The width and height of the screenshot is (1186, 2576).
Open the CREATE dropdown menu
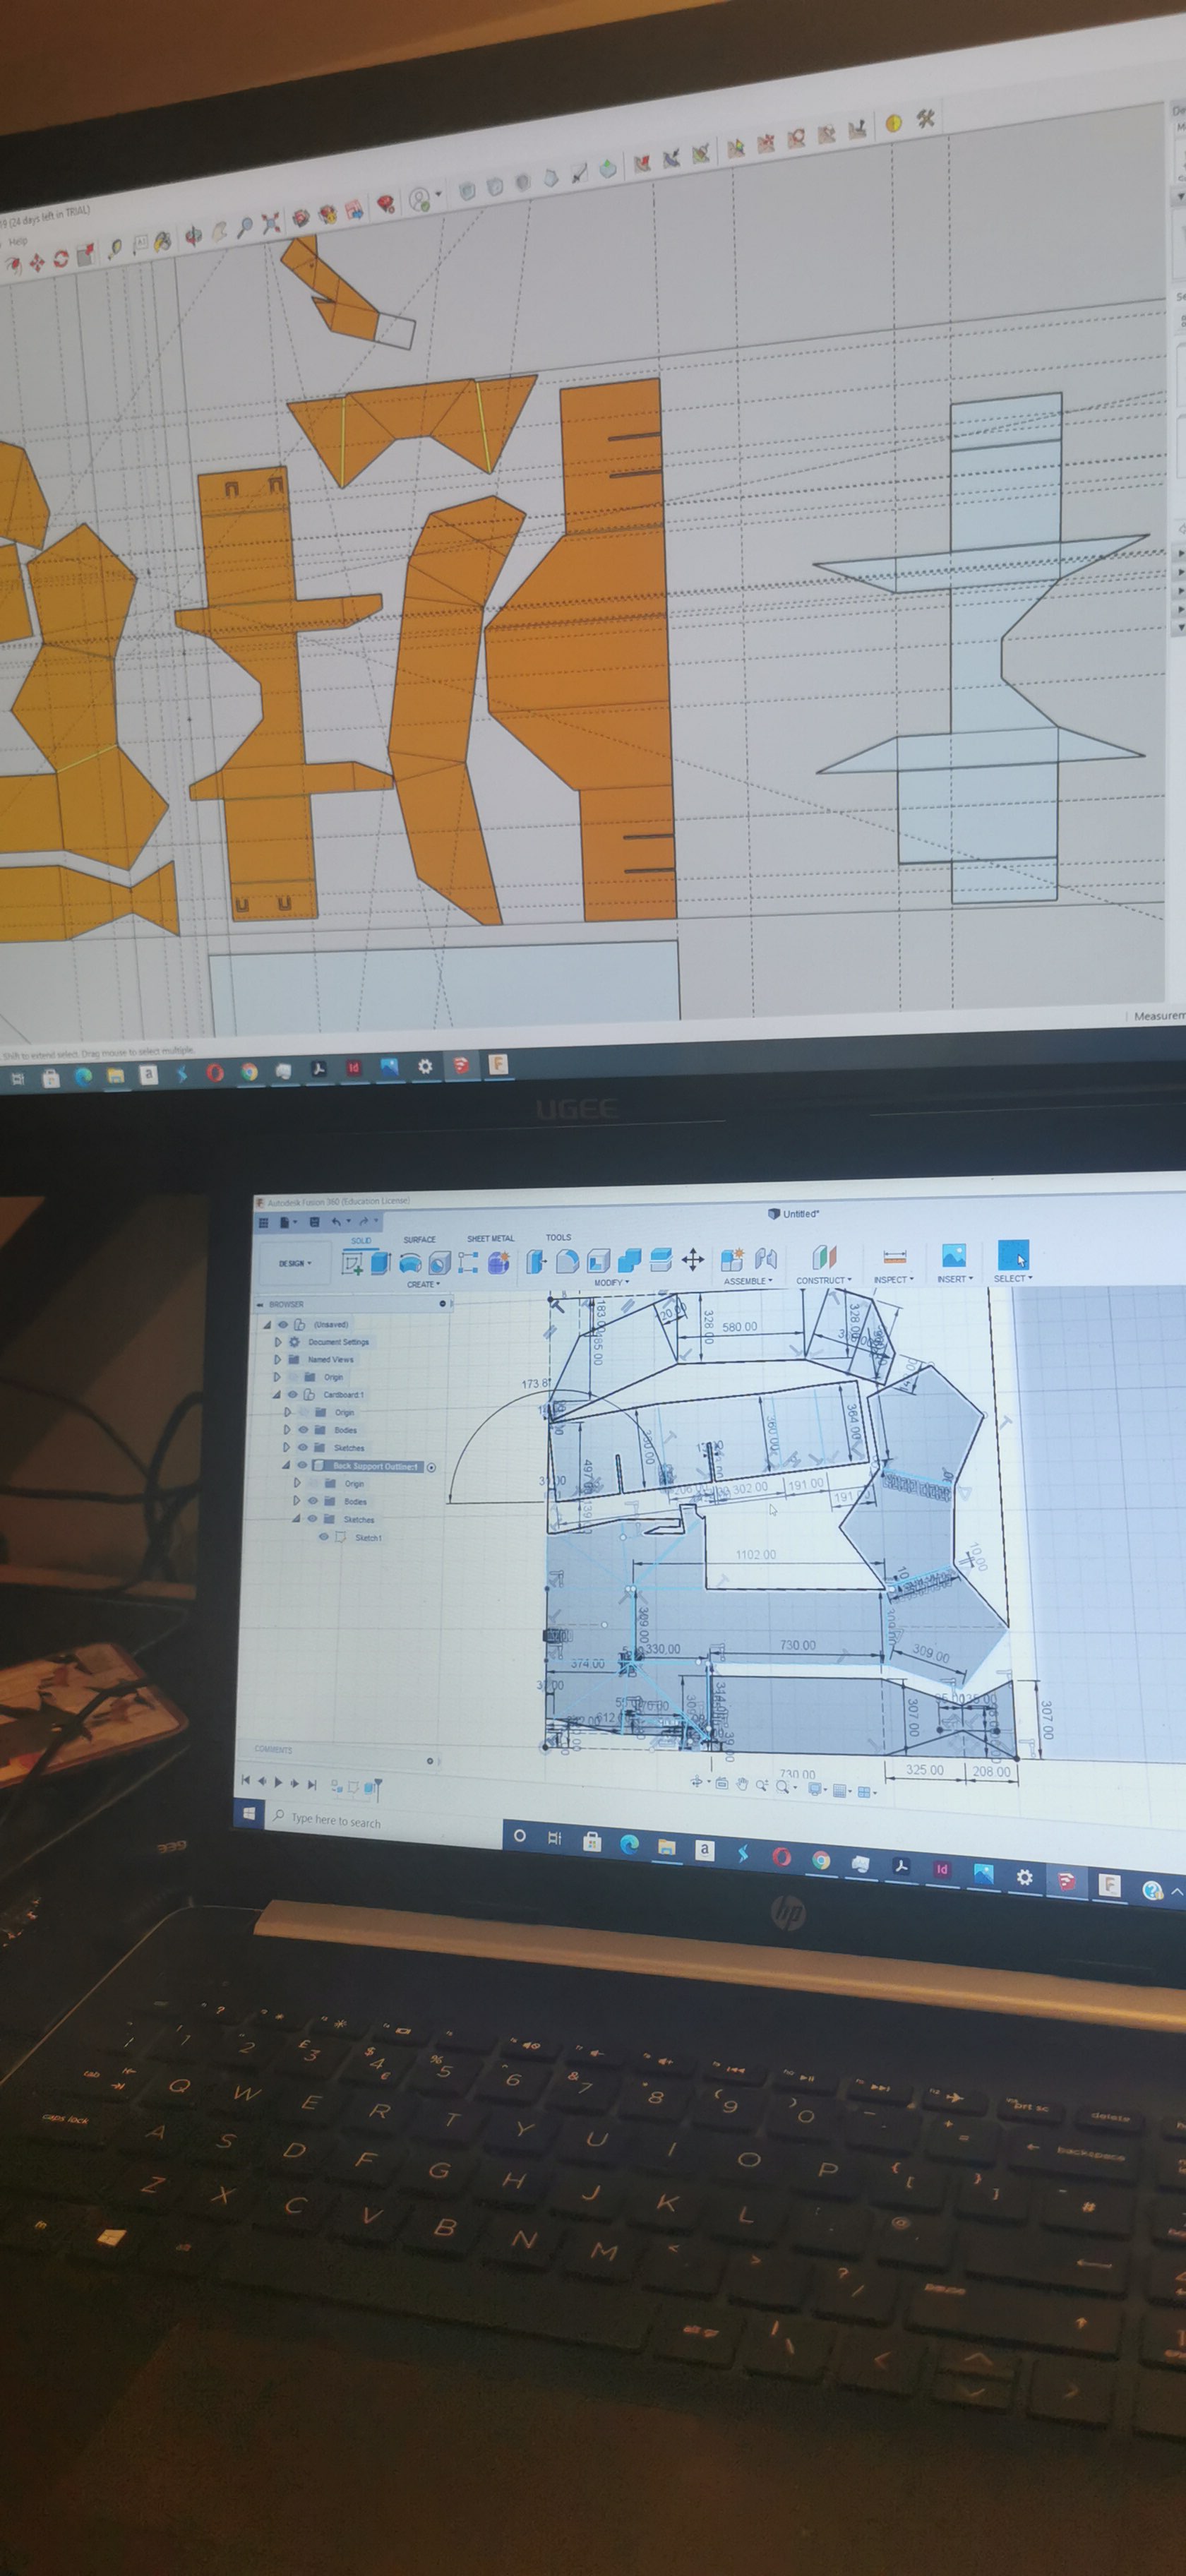pos(424,1284)
